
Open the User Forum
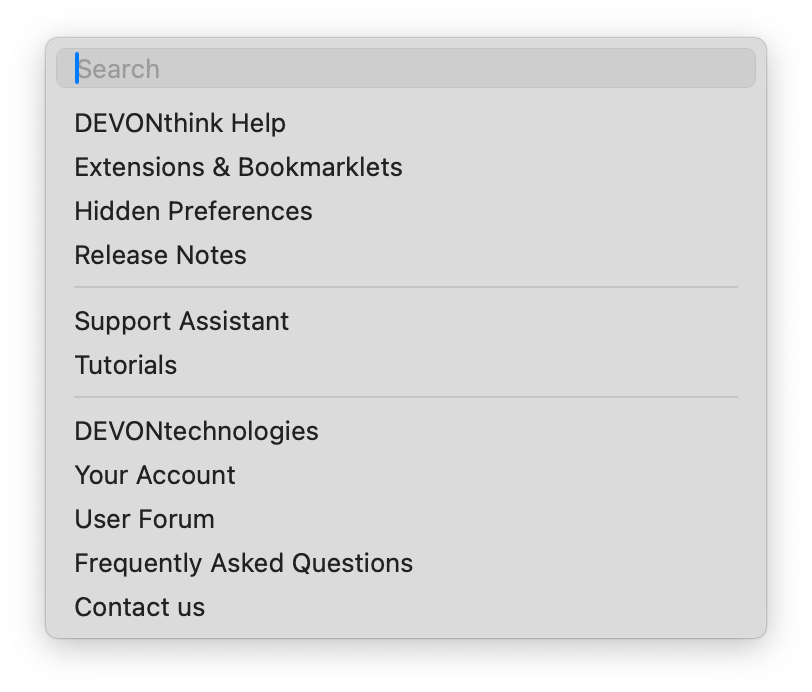point(144,519)
